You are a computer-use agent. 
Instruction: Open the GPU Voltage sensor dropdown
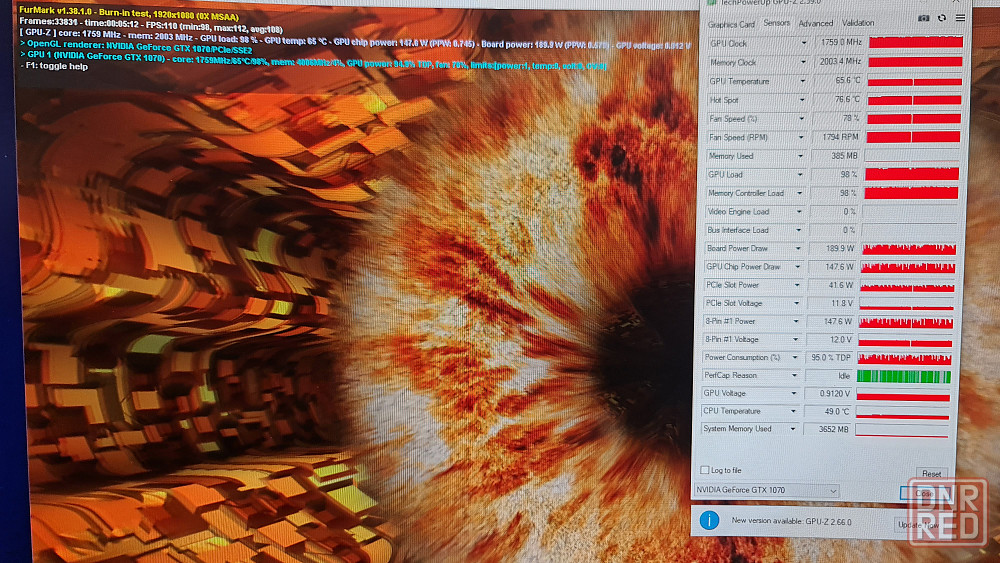[793, 393]
